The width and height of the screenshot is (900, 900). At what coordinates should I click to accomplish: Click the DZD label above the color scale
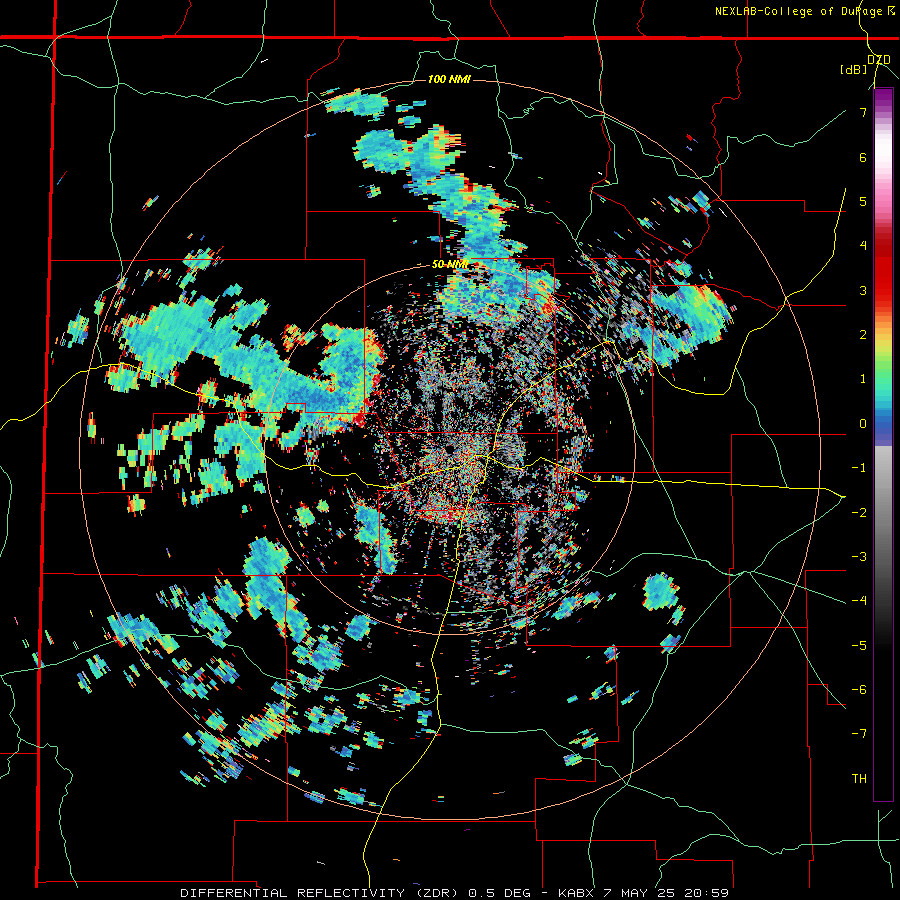pos(879,60)
